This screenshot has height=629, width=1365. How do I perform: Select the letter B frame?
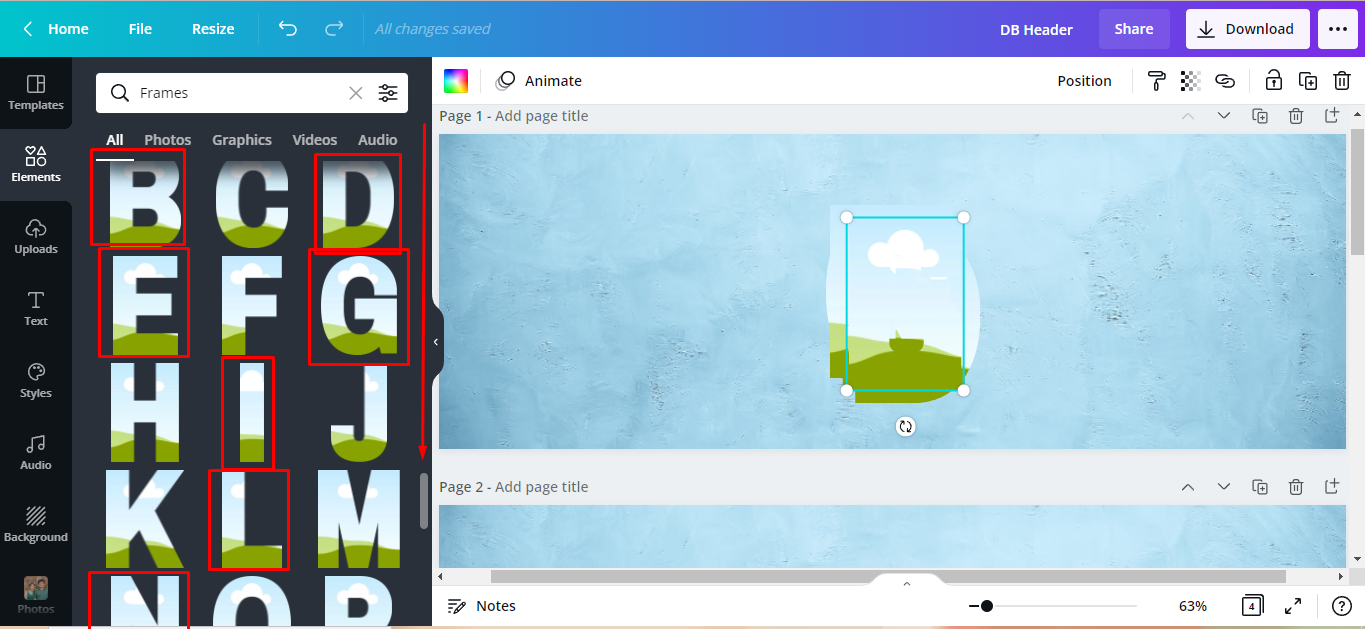144,202
